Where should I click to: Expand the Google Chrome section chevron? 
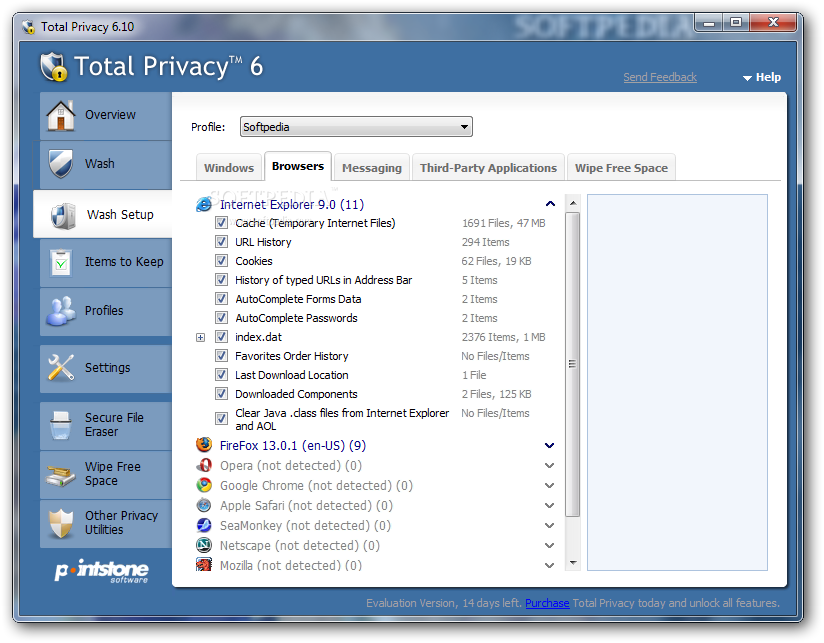(x=550, y=485)
